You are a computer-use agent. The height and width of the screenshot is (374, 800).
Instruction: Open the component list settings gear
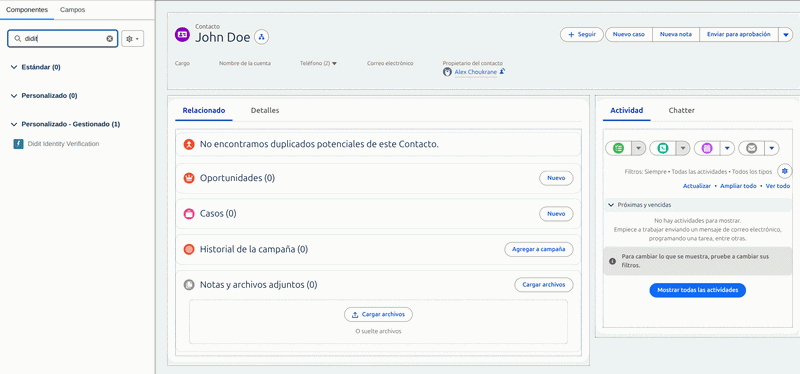pos(133,39)
